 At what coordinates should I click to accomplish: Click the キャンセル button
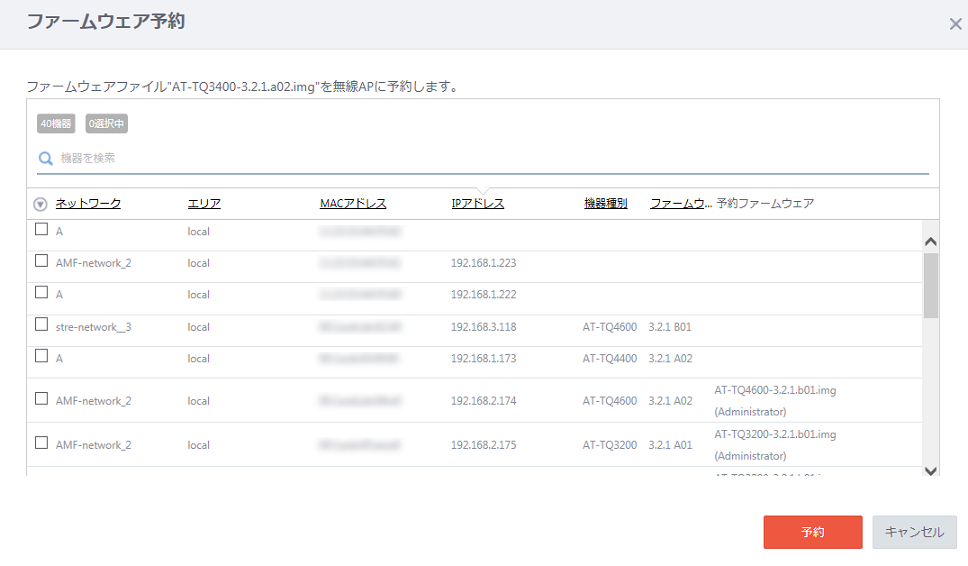pyautogui.click(x=914, y=532)
